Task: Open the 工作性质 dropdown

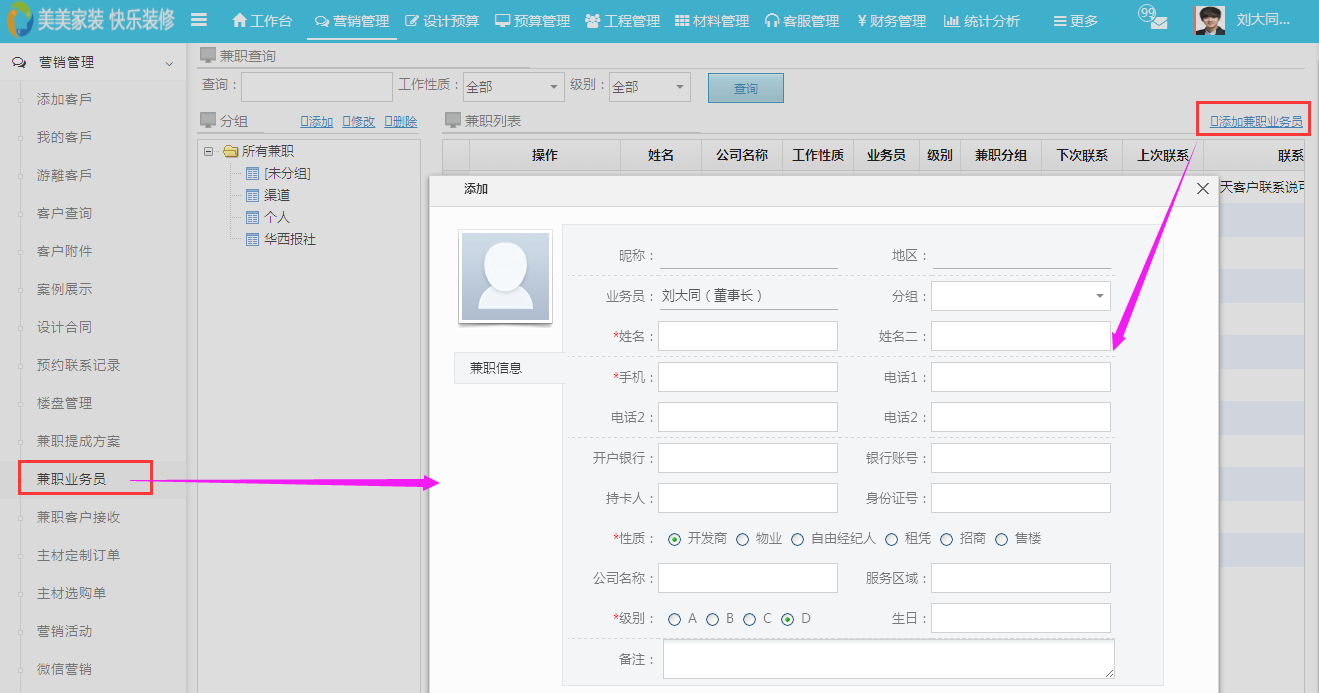Action: click(x=514, y=87)
